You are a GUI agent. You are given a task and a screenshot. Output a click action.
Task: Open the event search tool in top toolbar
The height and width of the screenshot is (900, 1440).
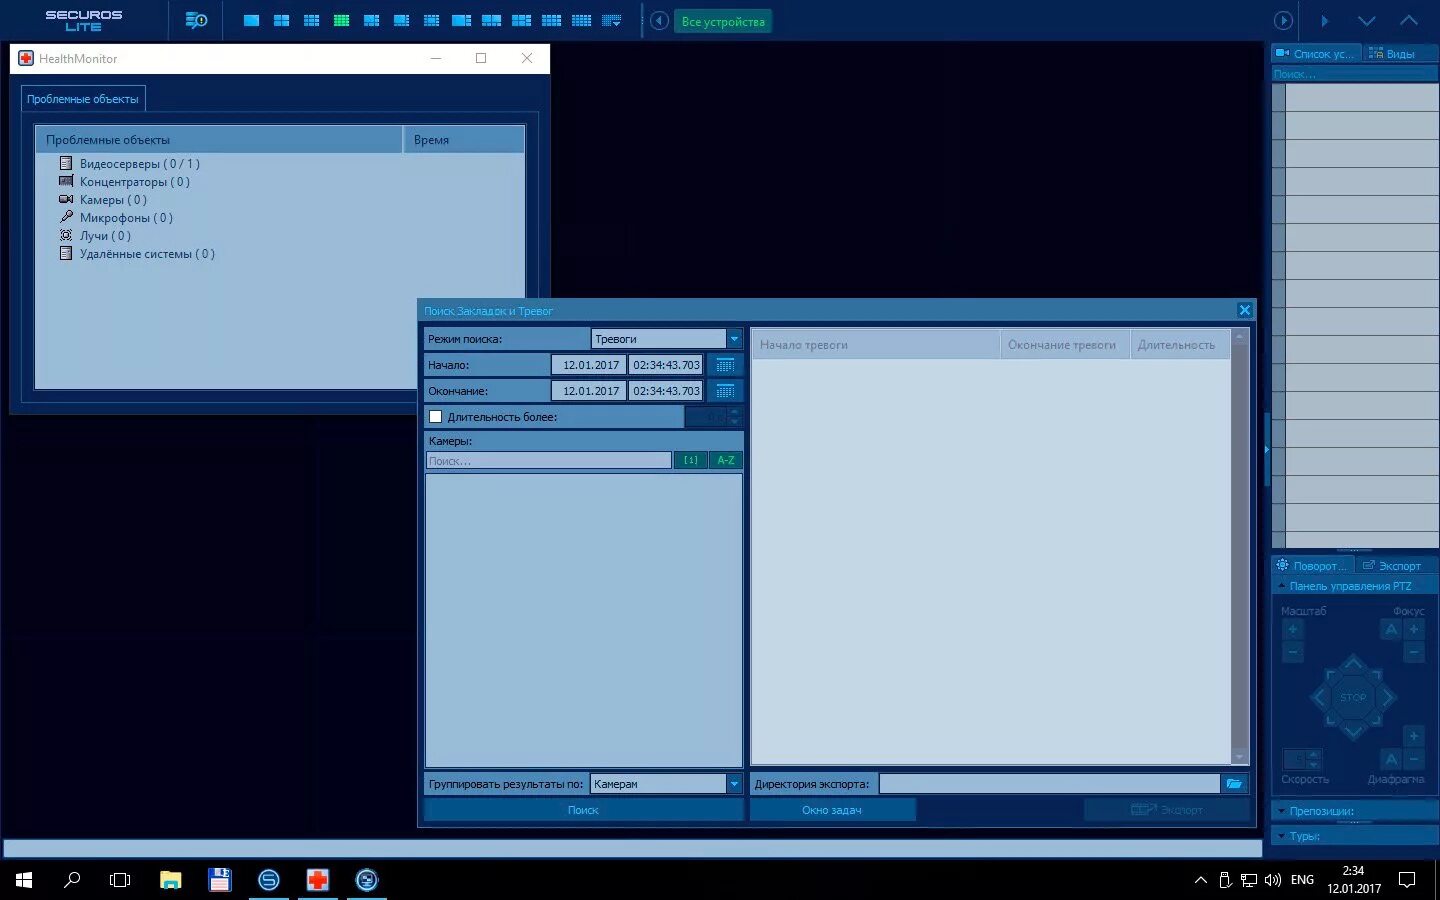point(196,20)
